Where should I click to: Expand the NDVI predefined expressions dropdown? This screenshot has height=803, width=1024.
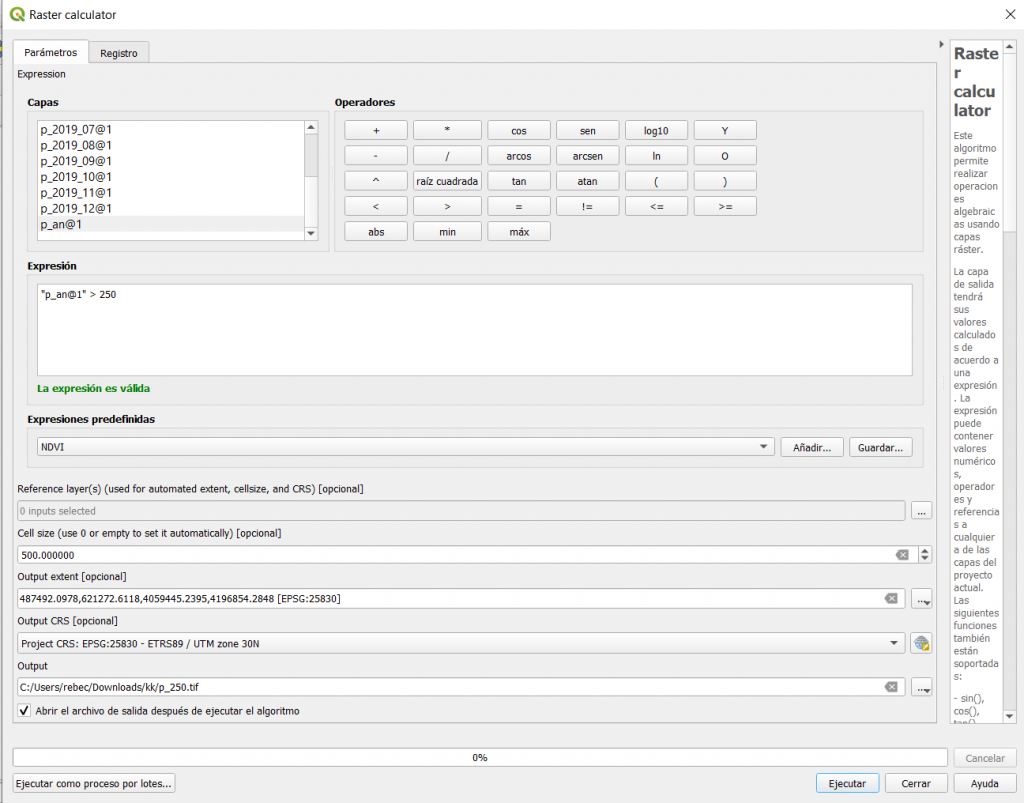pyautogui.click(x=764, y=447)
